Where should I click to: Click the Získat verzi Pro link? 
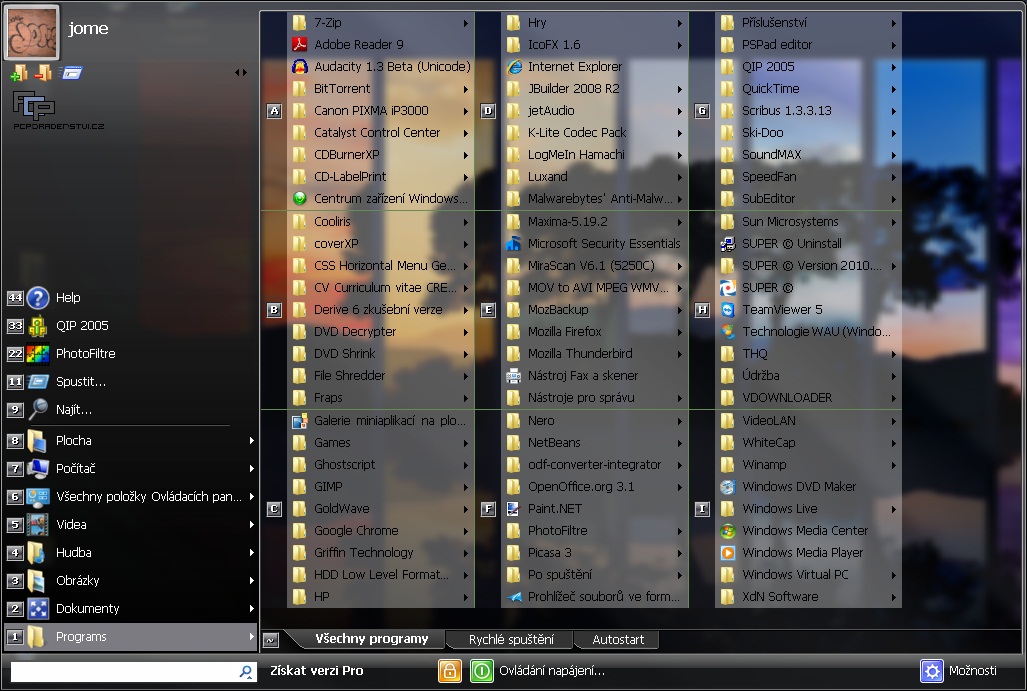pos(317,671)
